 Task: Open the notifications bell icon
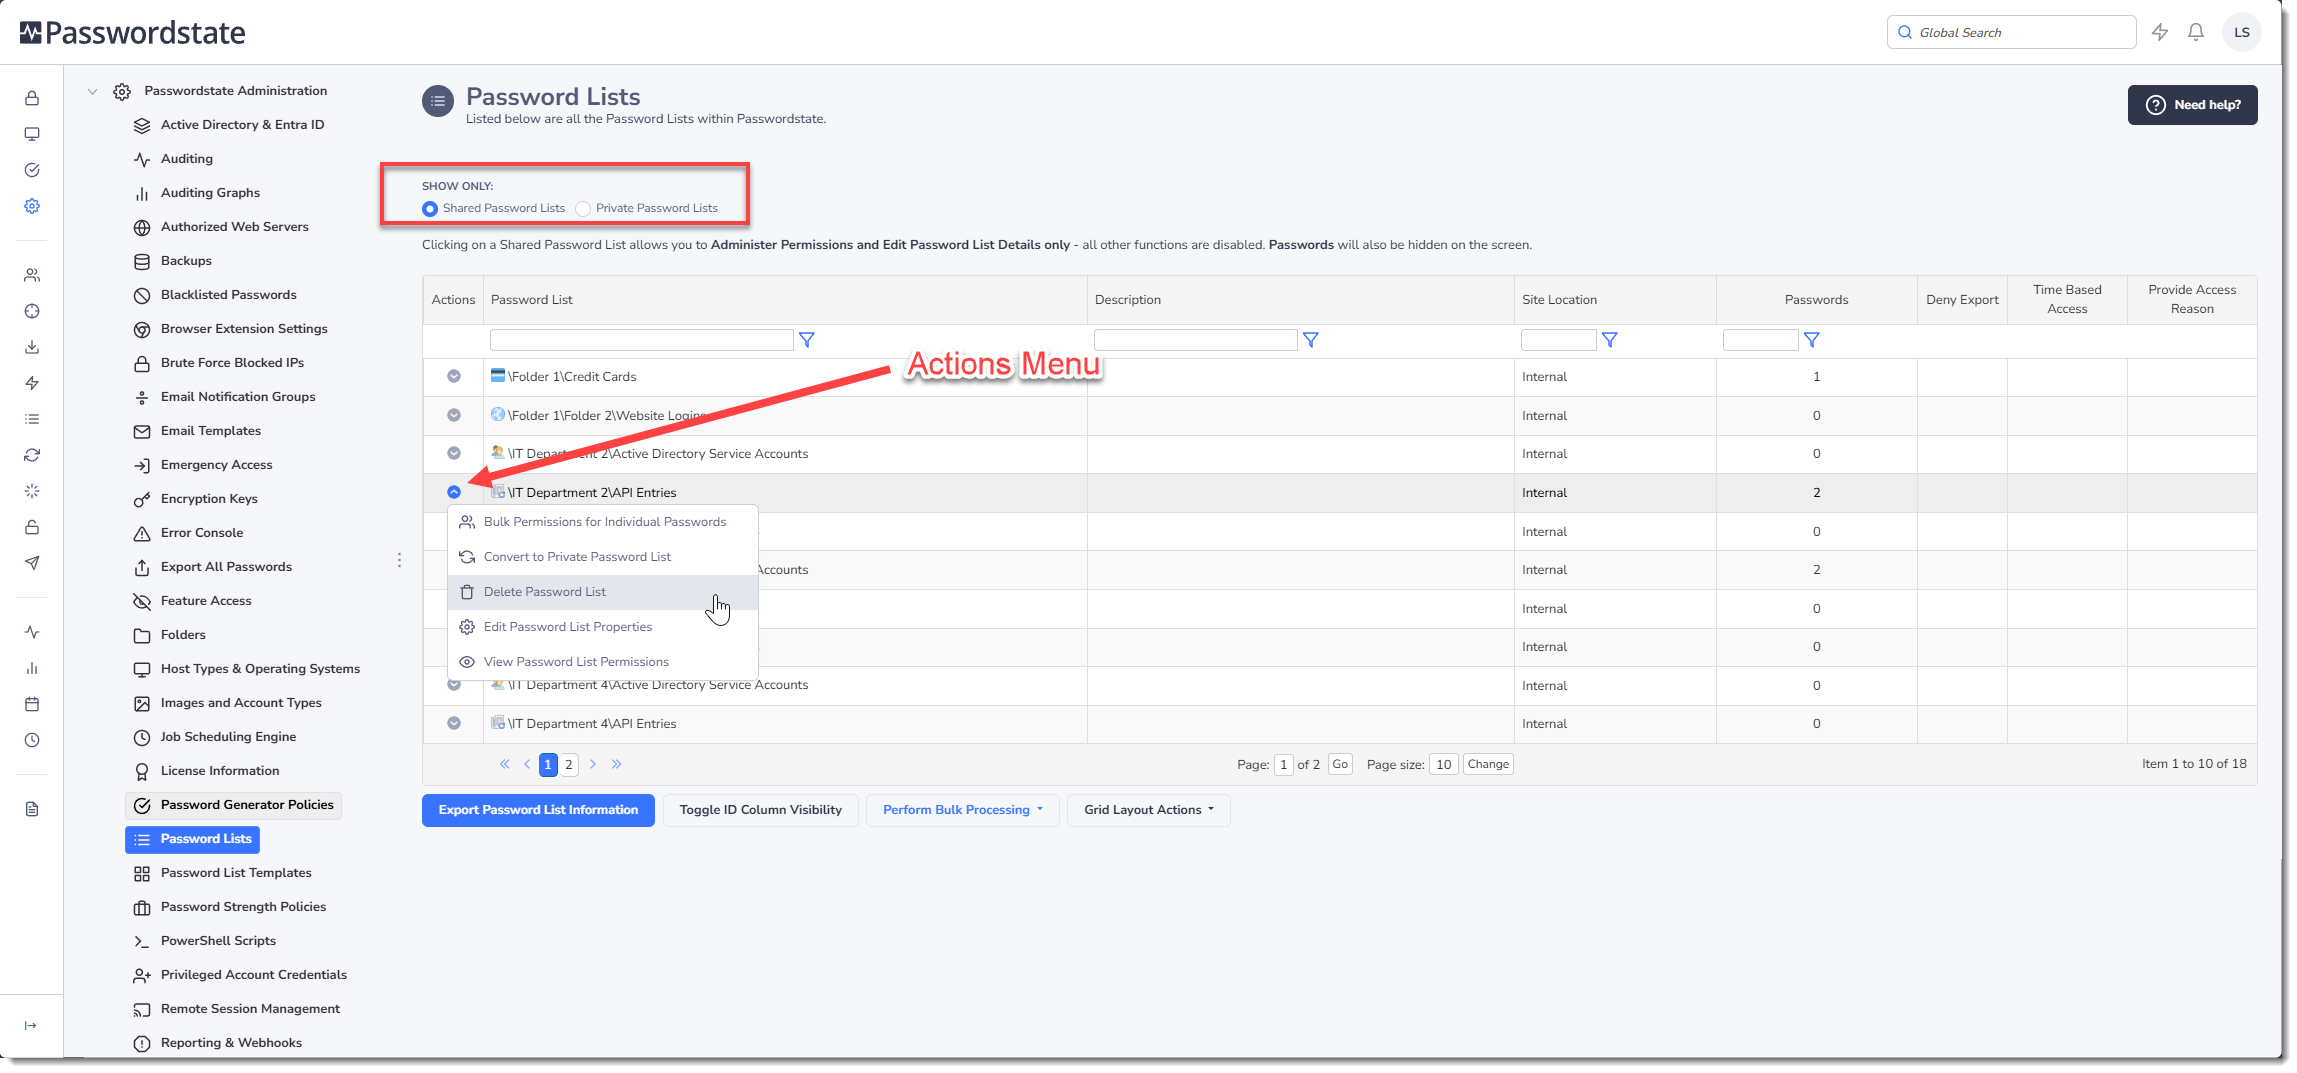click(2196, 32)
